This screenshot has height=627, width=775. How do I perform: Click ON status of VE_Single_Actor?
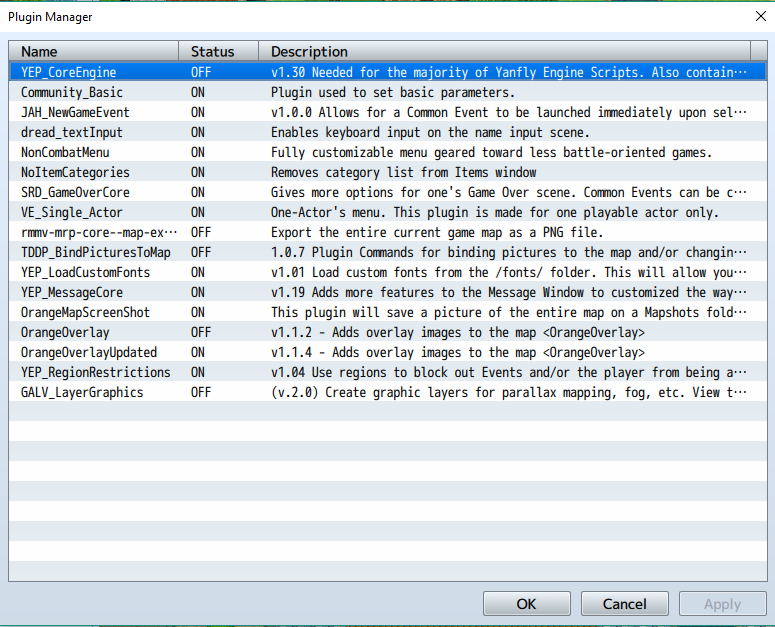click(198, 212)
